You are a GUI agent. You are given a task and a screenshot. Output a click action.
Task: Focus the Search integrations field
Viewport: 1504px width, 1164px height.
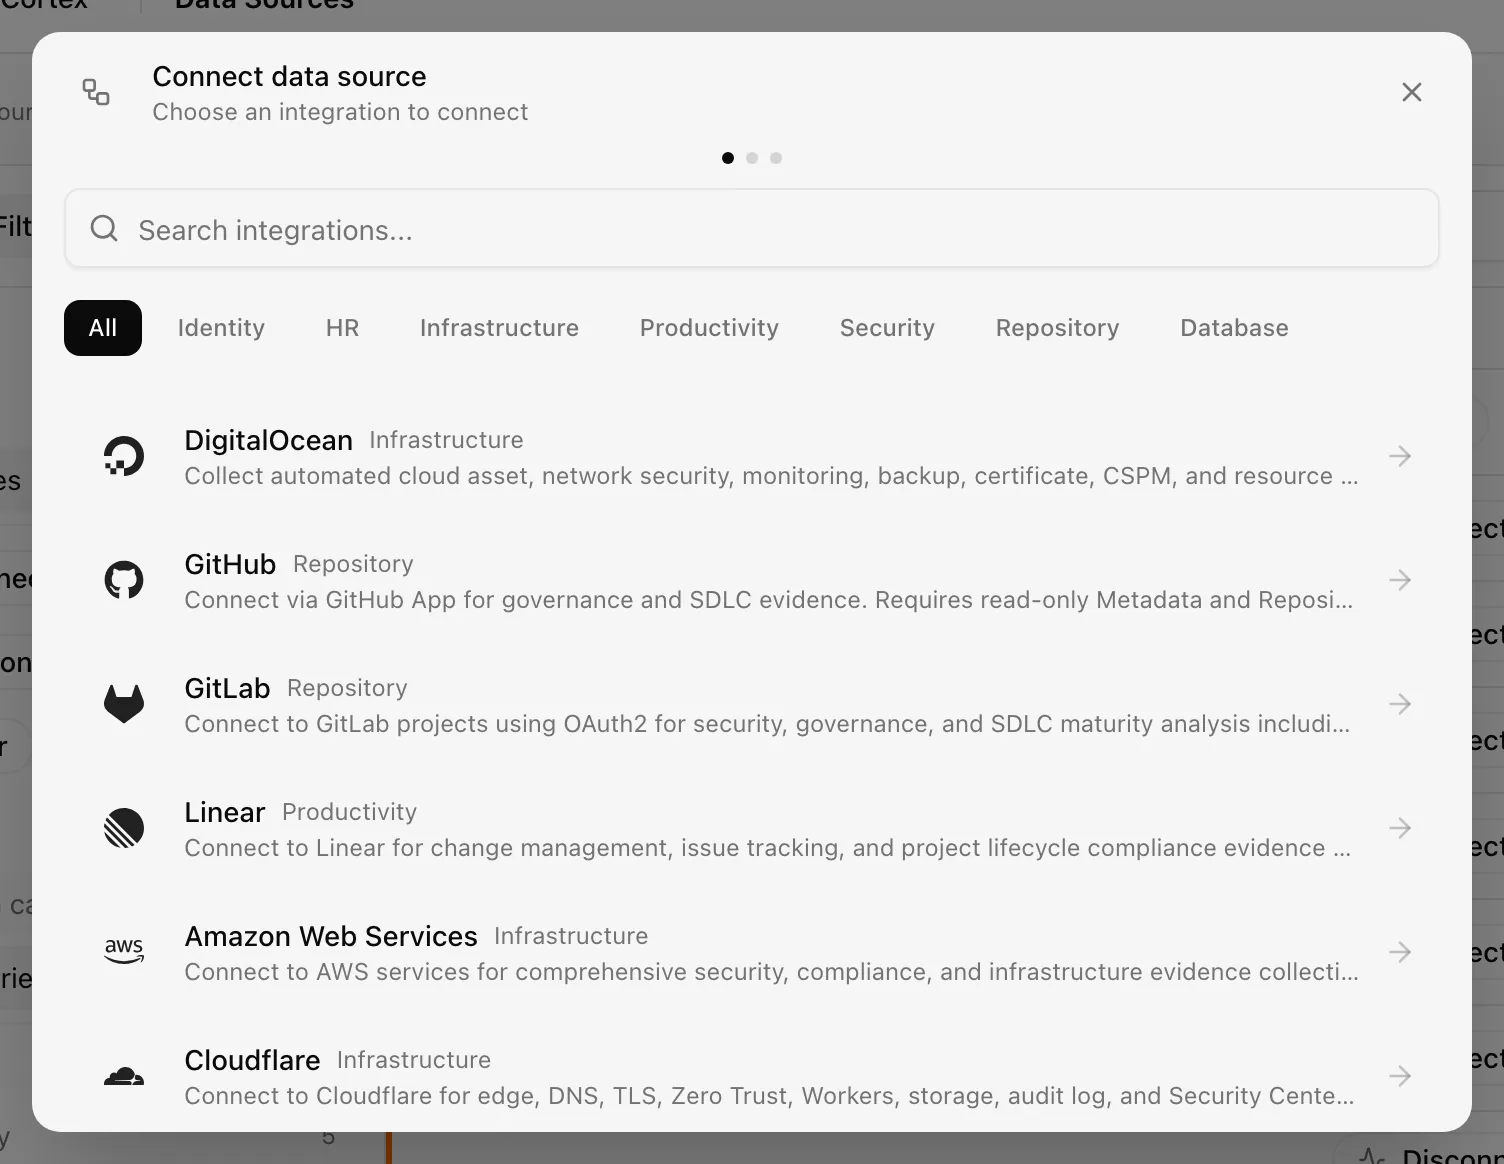752,229
